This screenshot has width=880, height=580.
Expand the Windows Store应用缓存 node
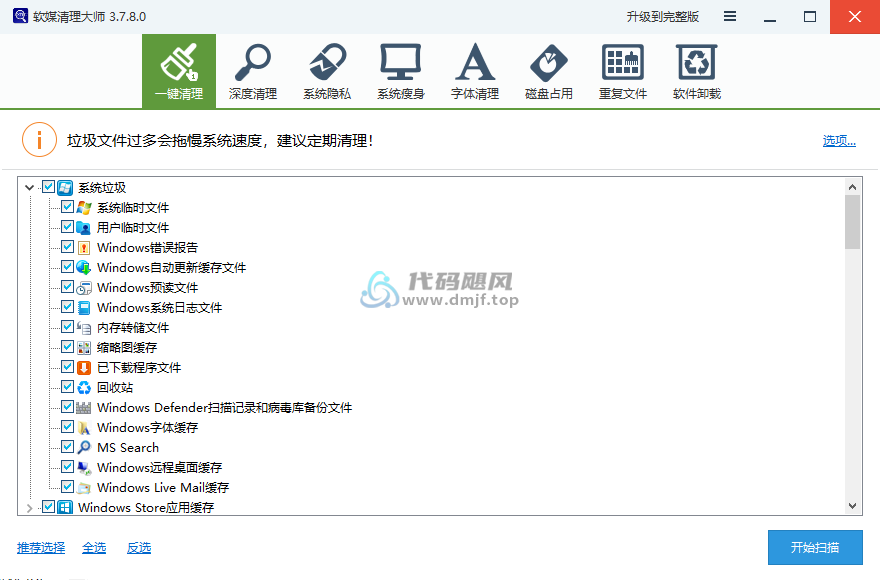pyautogui.click(x=30, y=508)
